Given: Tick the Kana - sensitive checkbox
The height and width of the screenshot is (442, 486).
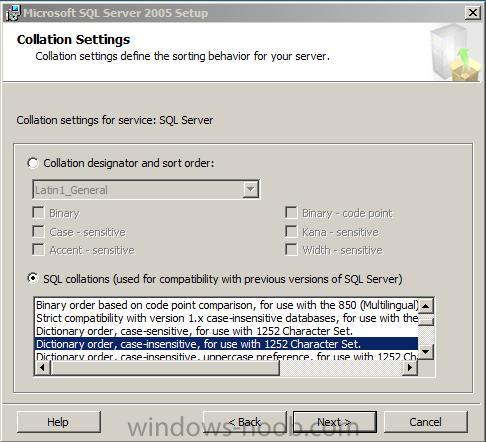Looking at the screenshot, I should click(x=291, y=231).
